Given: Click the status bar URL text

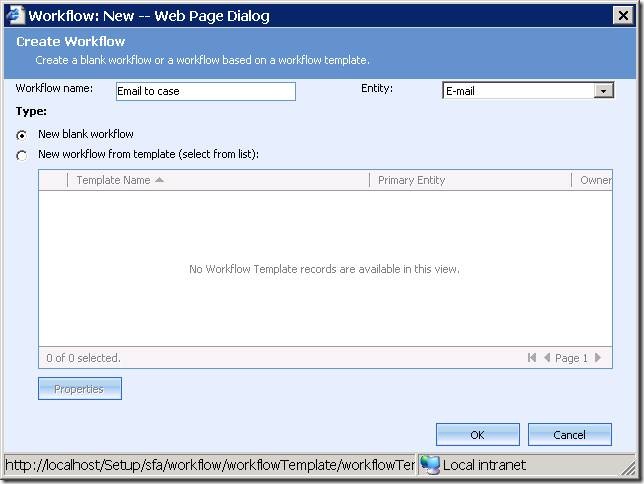Looking at the screenshot, I should (x=210, y=465).
